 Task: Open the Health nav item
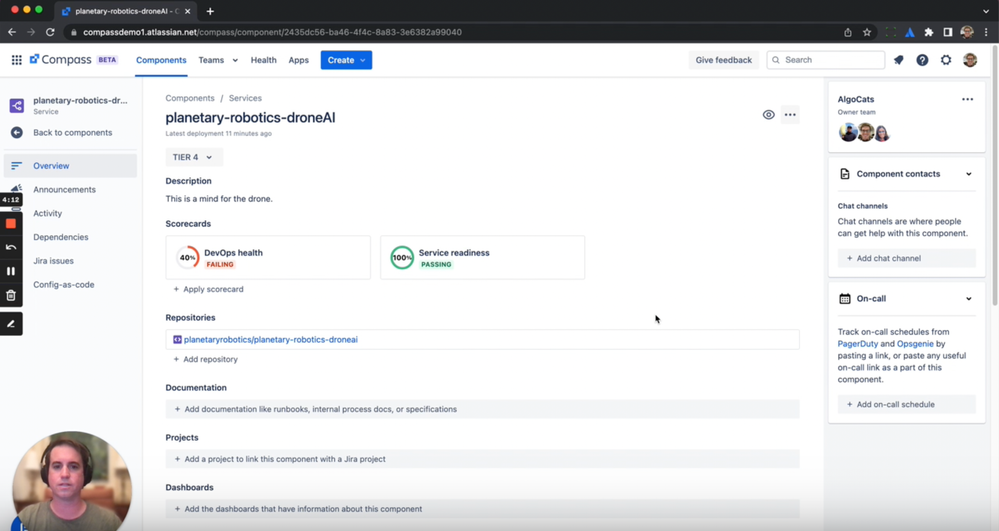(263, 60)
